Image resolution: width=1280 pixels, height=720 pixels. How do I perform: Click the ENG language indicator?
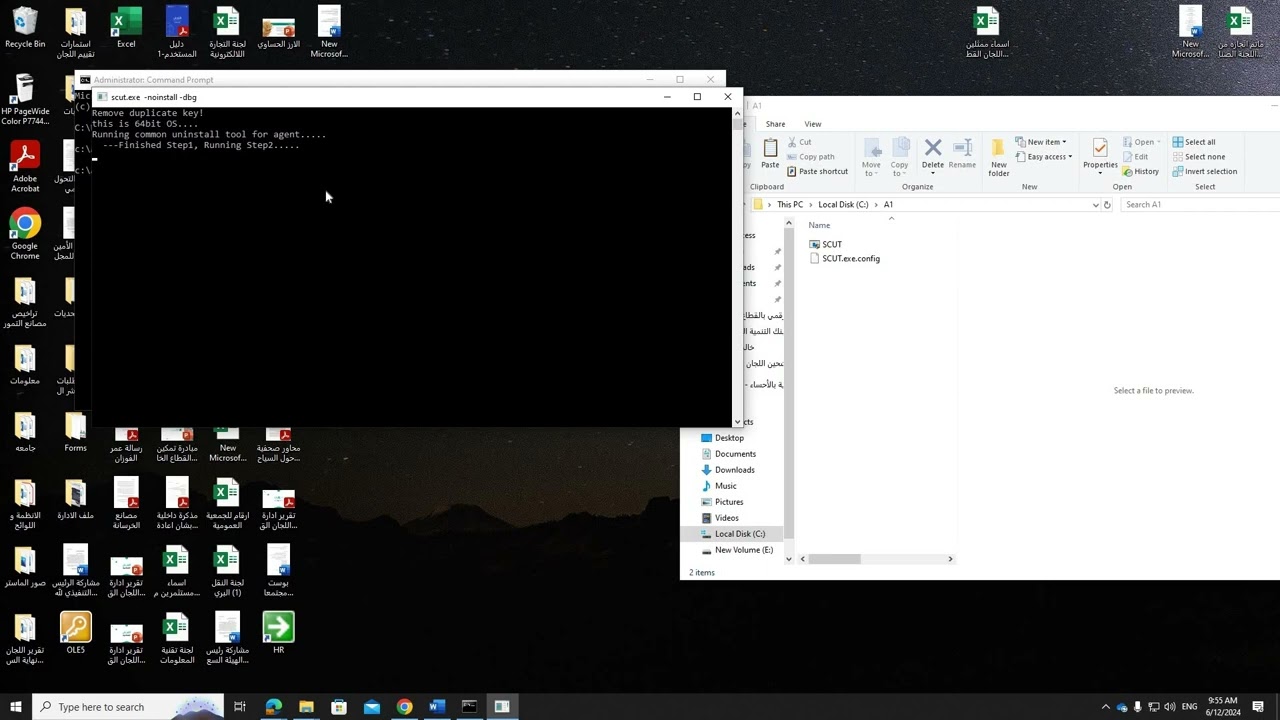click(1189, 707)
